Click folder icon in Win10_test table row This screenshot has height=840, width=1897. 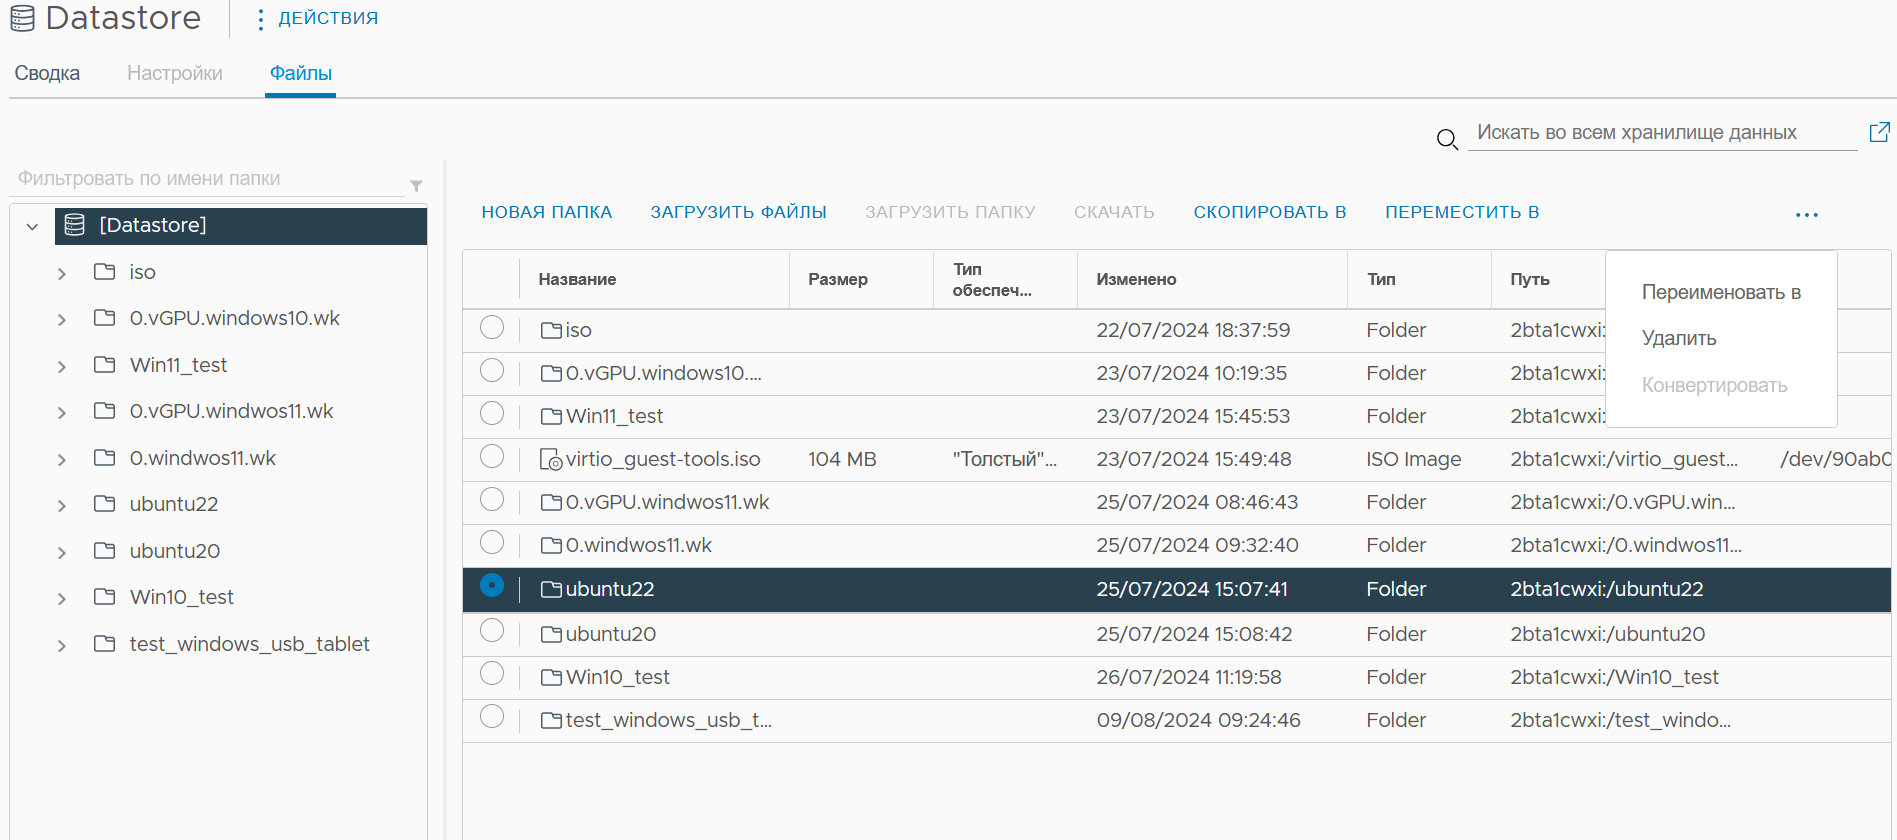pyautogui.click(x=551, y=677)
